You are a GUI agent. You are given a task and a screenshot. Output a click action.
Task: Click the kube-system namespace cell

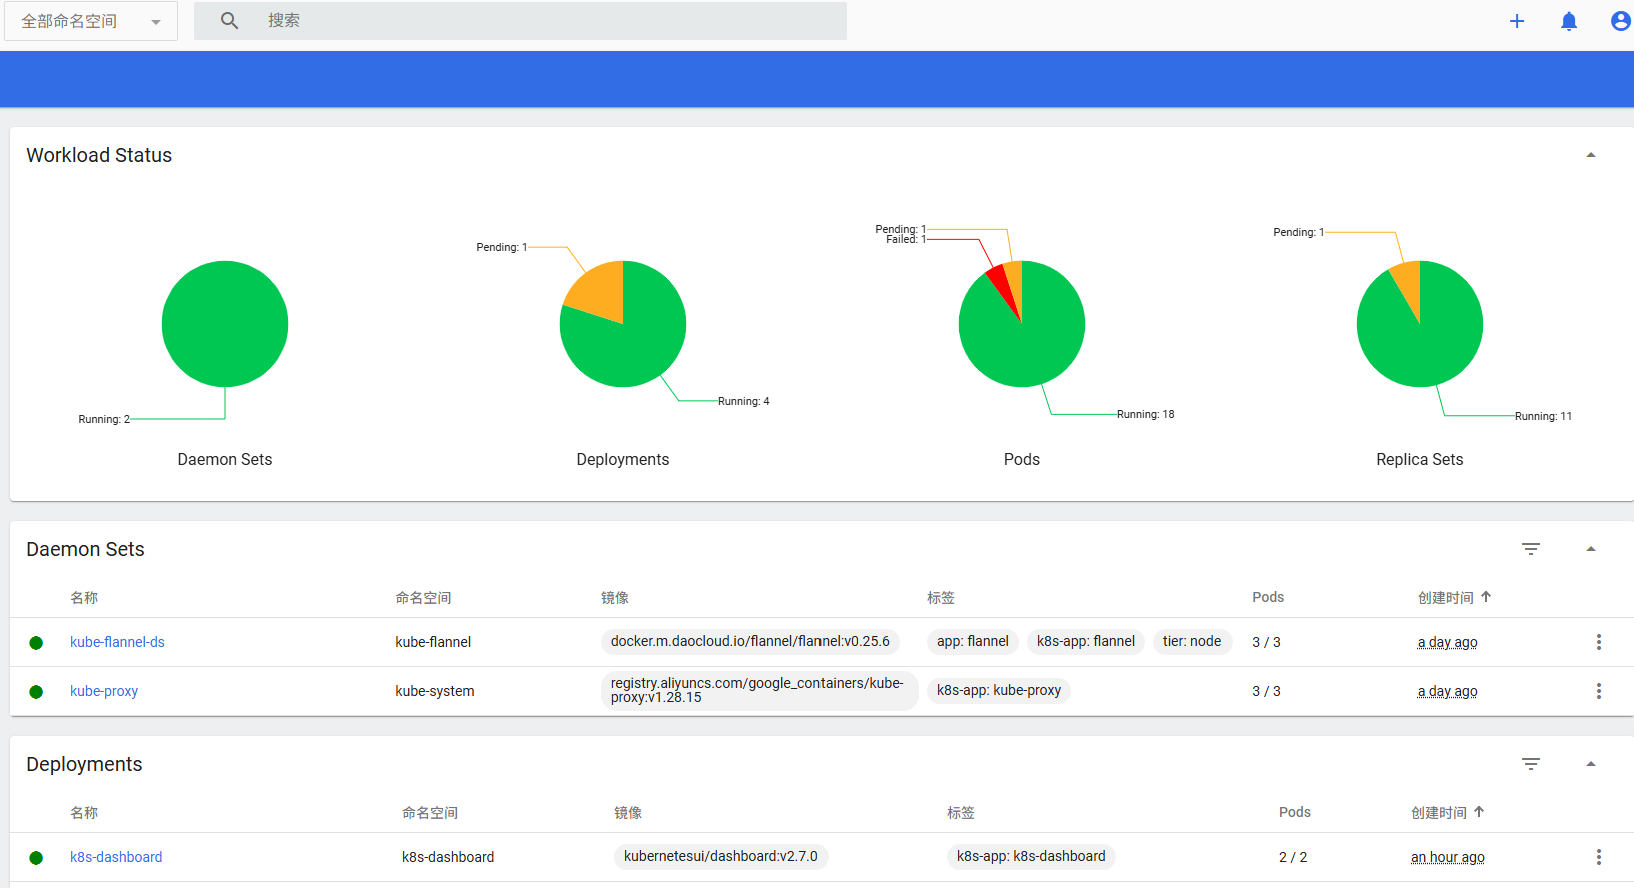pos(435,691)
